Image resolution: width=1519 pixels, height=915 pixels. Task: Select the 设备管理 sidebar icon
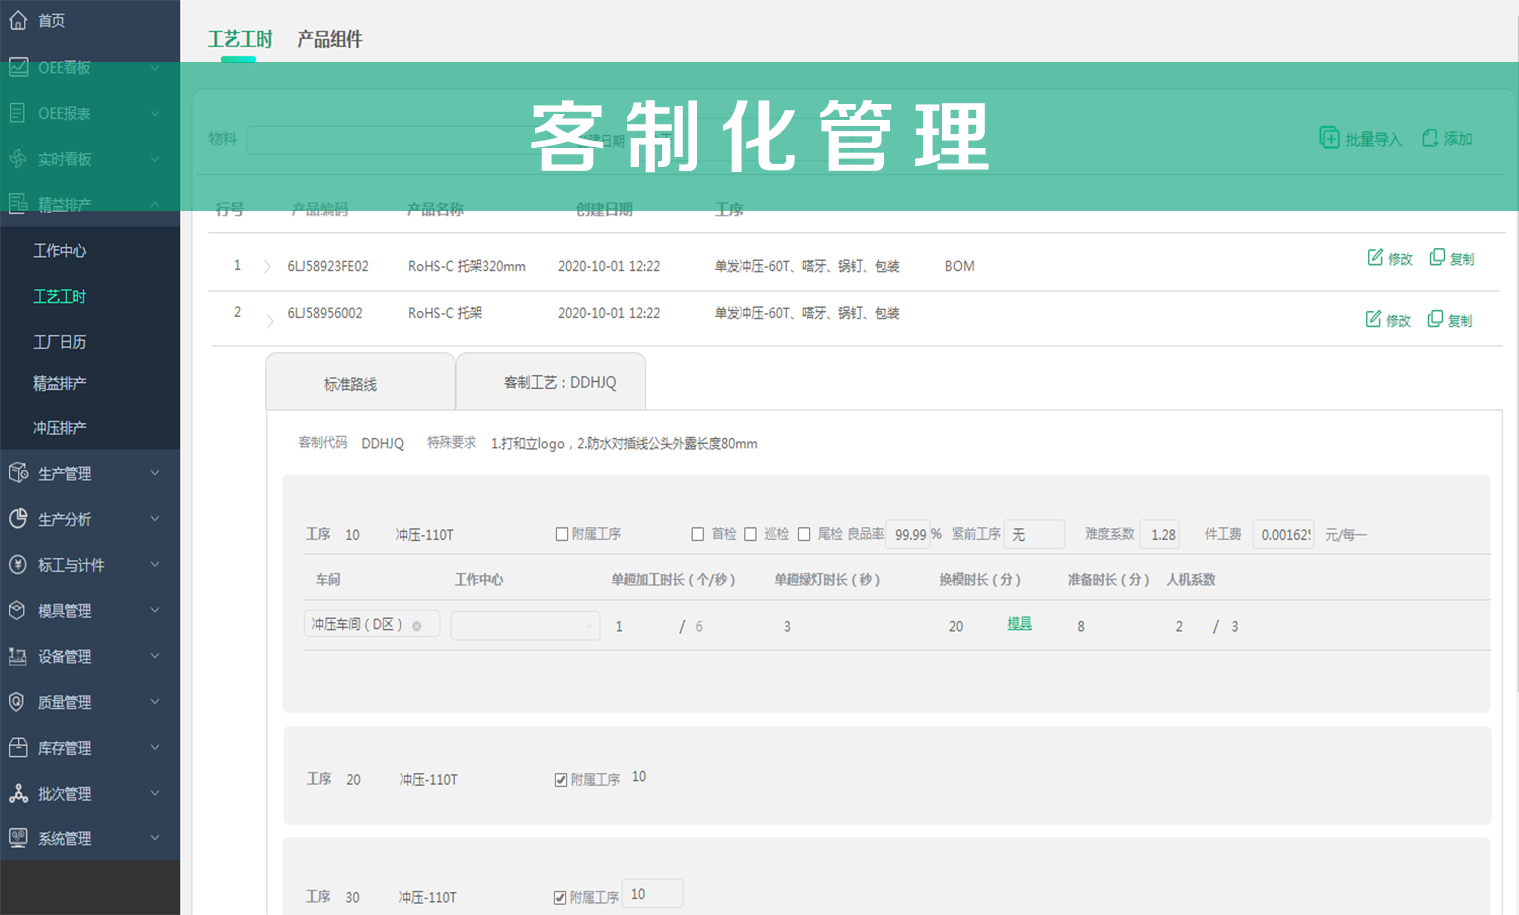(x=17, y=656)
